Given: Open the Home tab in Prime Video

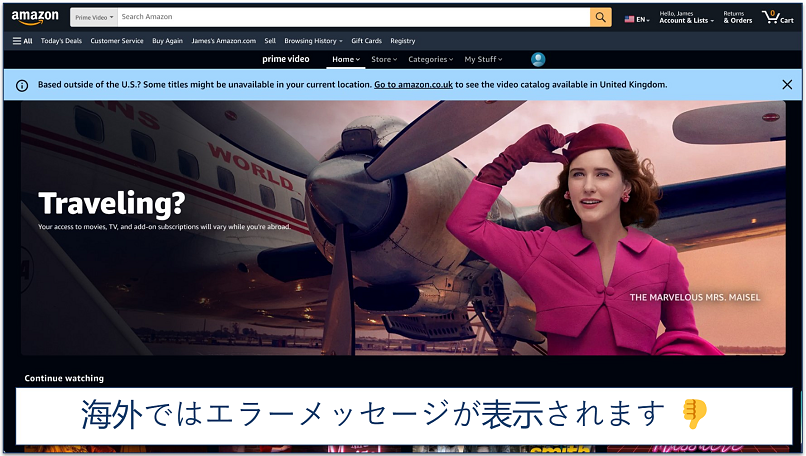Looking at the screenshot, I should click(345, 59).
